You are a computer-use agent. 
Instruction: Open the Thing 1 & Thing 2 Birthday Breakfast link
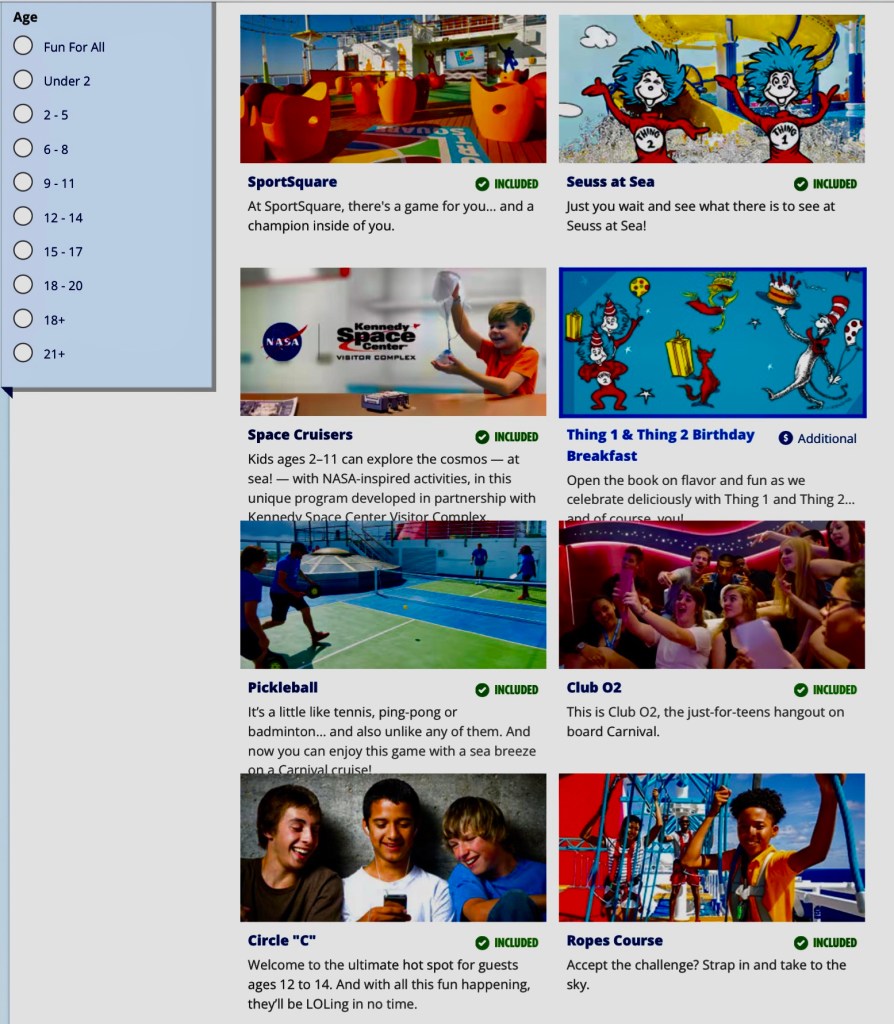coord(660,445)
